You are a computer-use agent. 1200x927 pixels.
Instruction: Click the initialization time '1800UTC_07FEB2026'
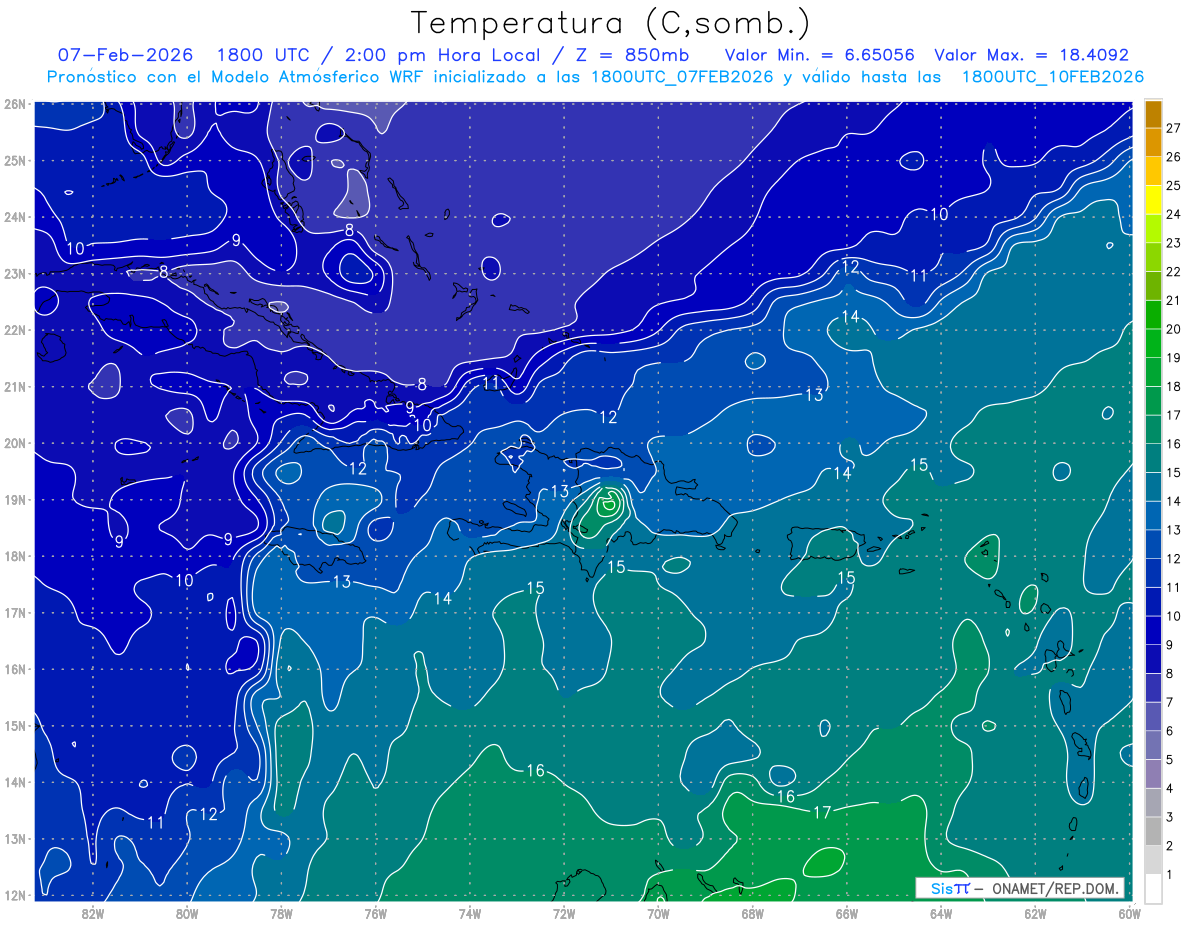tap(682, 77)
